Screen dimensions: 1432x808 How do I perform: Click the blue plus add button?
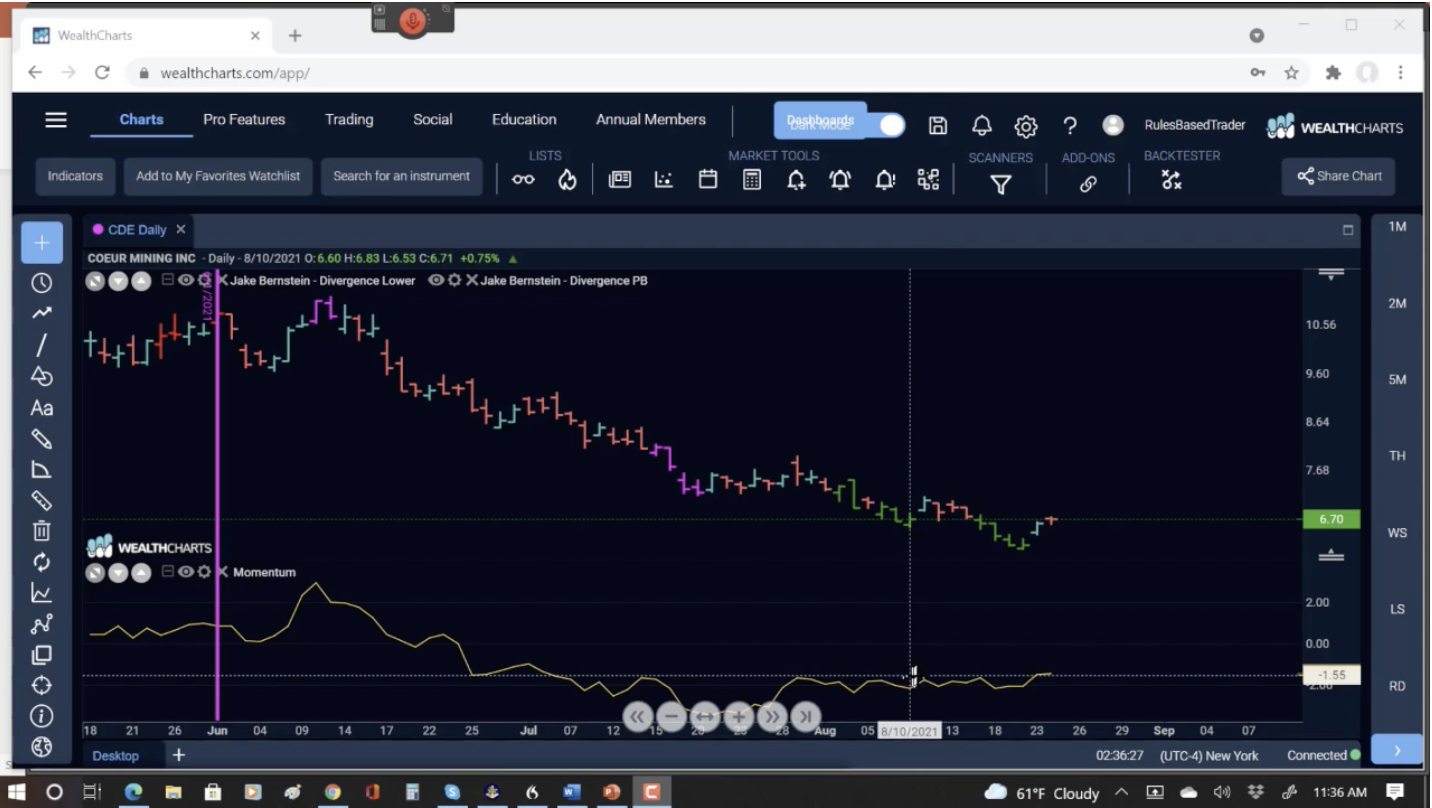tap(42, 243)
